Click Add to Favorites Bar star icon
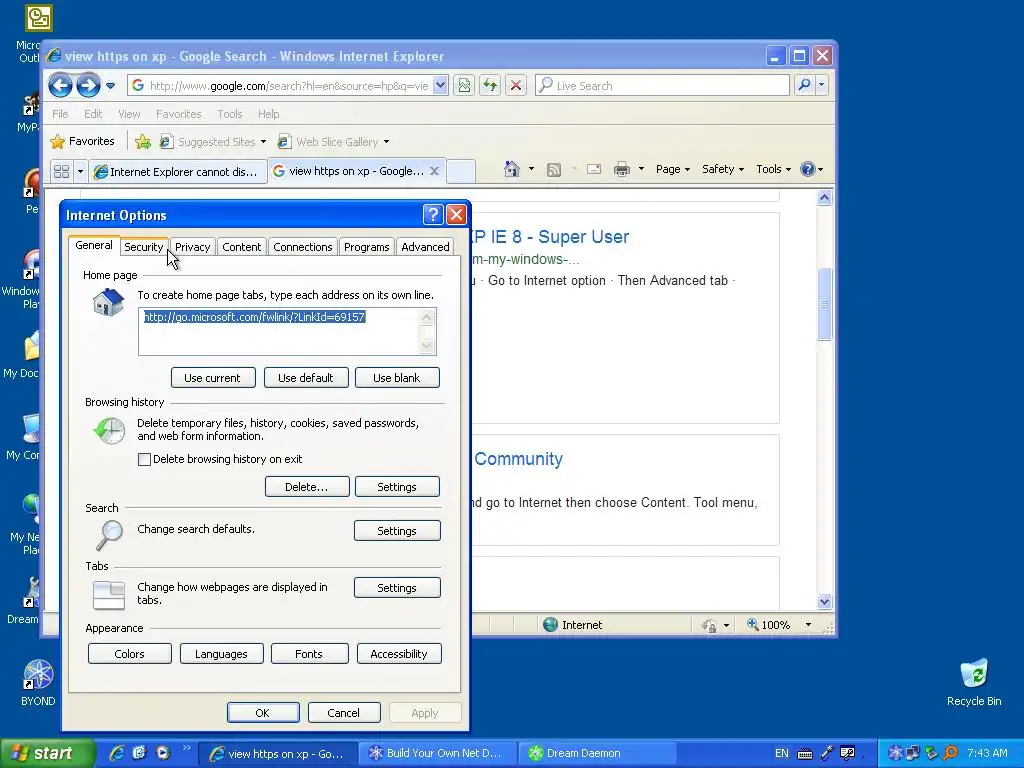 tap(143, 142)
